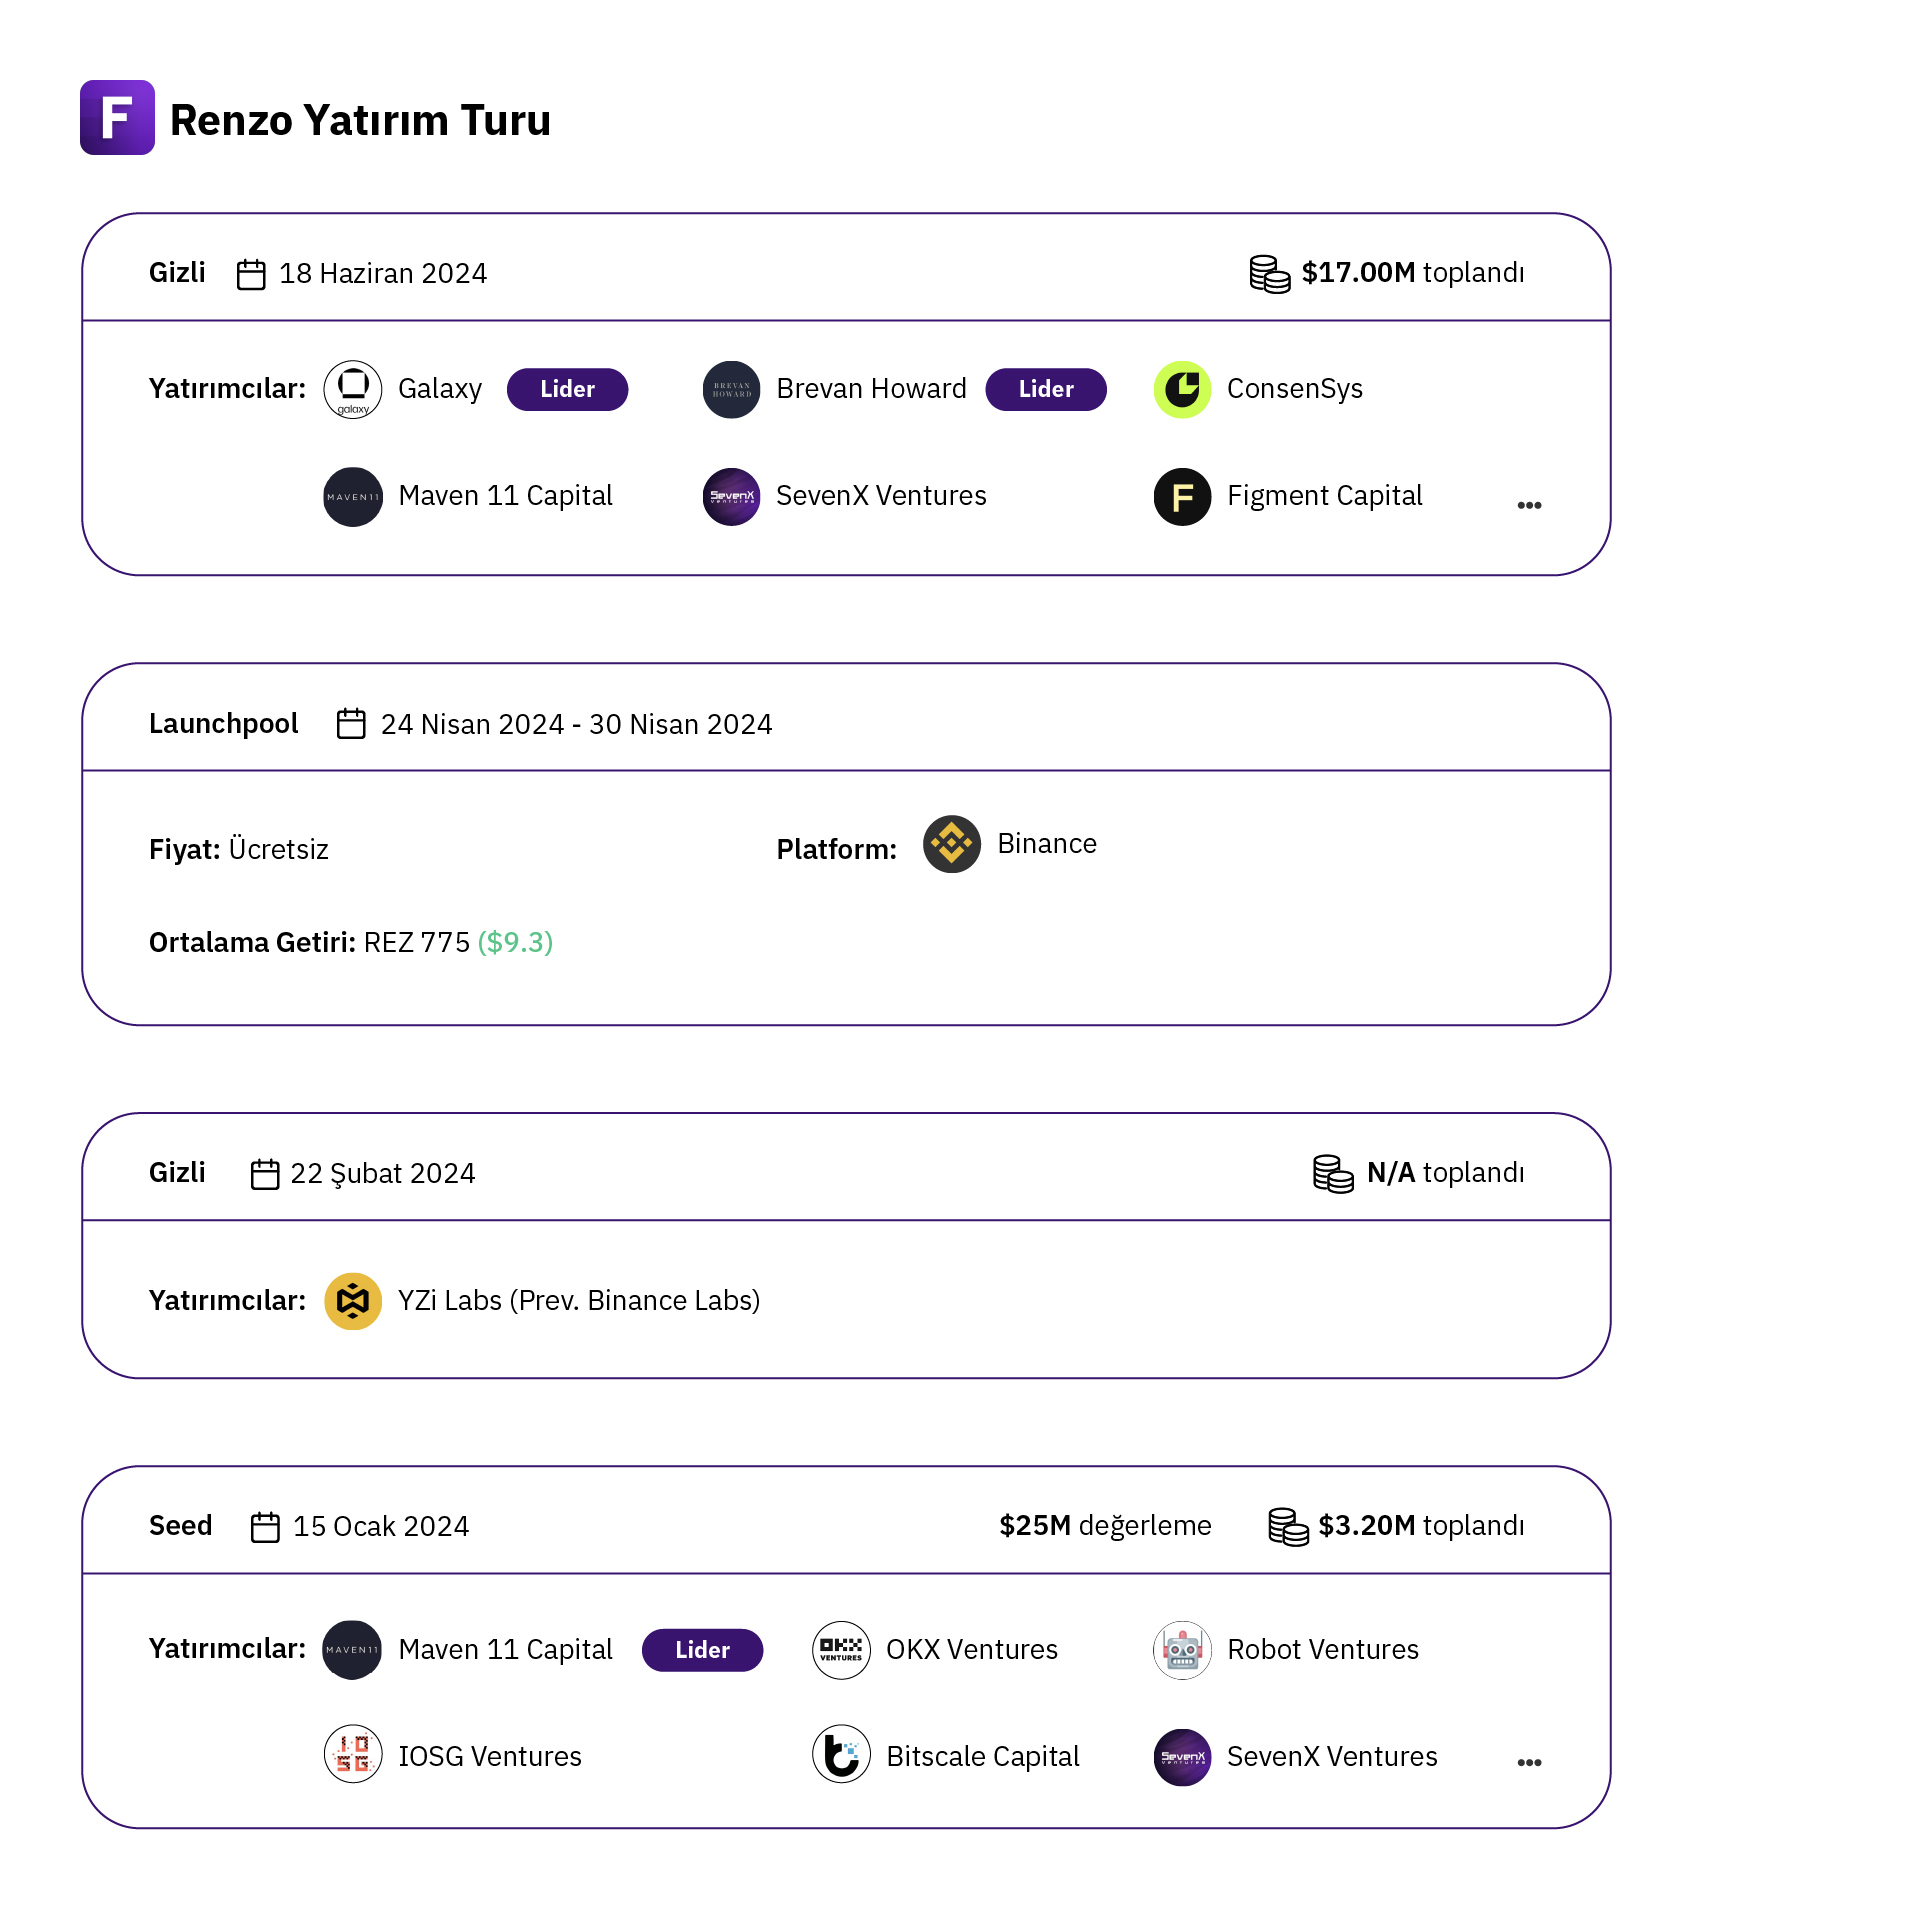Click the Bitscale Capital logo
The image size is (1920, 1912).
[x=841, y=1757]
